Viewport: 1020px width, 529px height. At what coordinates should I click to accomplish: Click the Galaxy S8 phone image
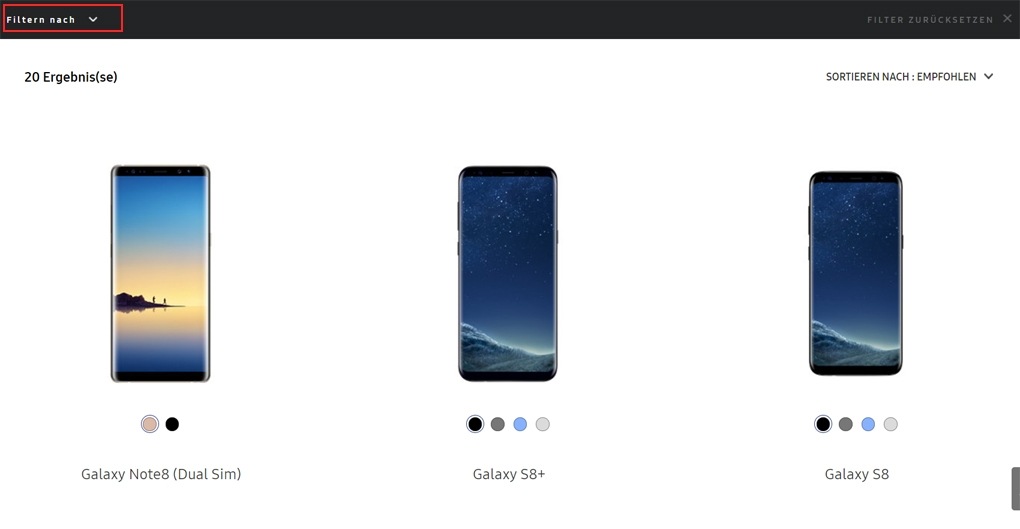856,273
